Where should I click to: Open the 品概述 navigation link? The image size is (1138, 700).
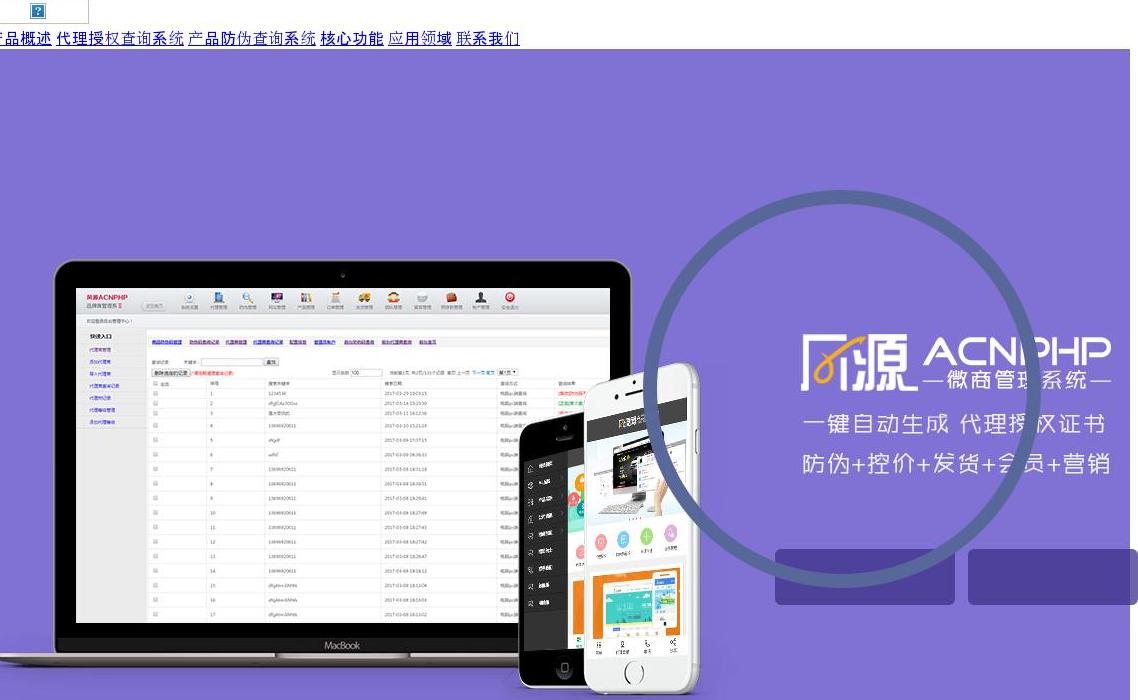[25, 38]
